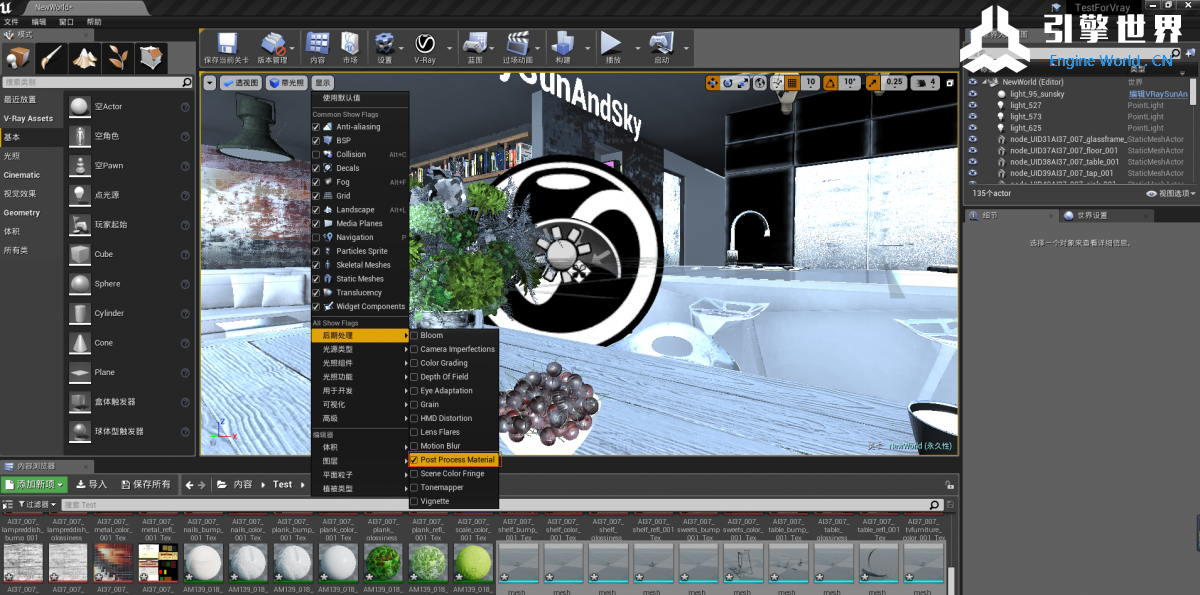Open the 带光照 lit view mode dropdown
Image resolution: width=1200 pixels, height=595 pixels.
point(287,83)
